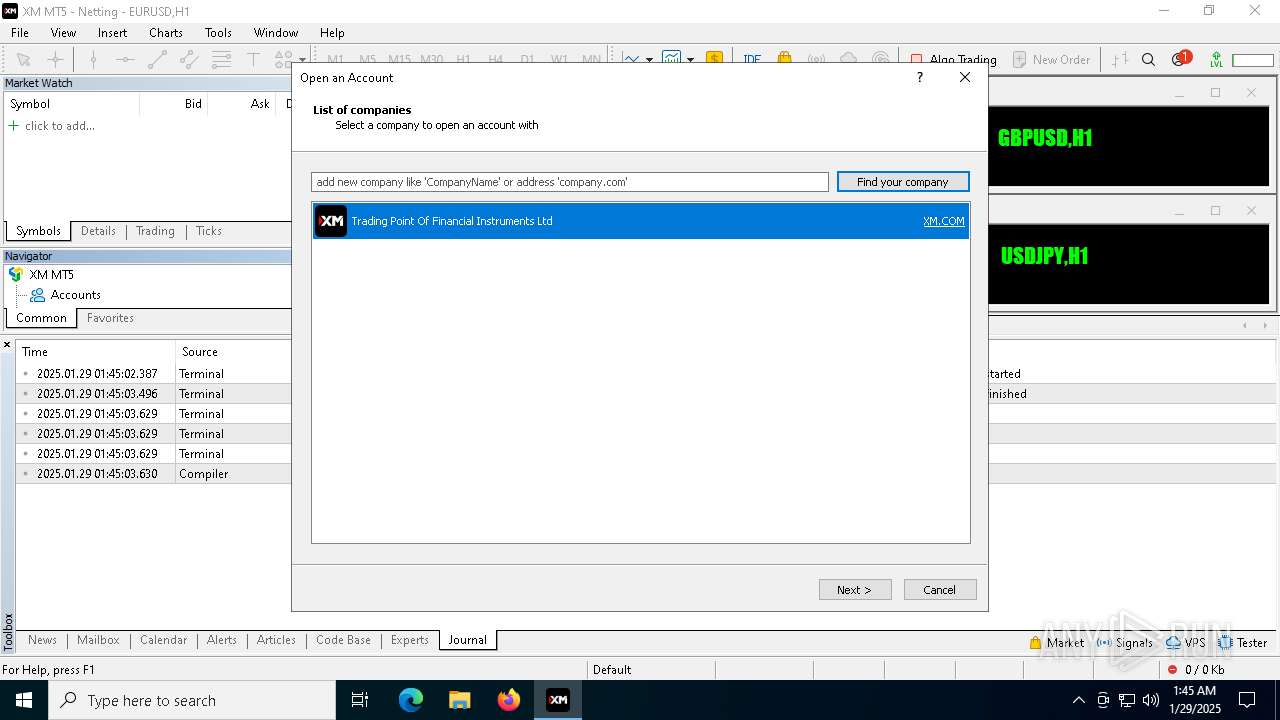Open the Mailbox tab in Toolbox

98,640
